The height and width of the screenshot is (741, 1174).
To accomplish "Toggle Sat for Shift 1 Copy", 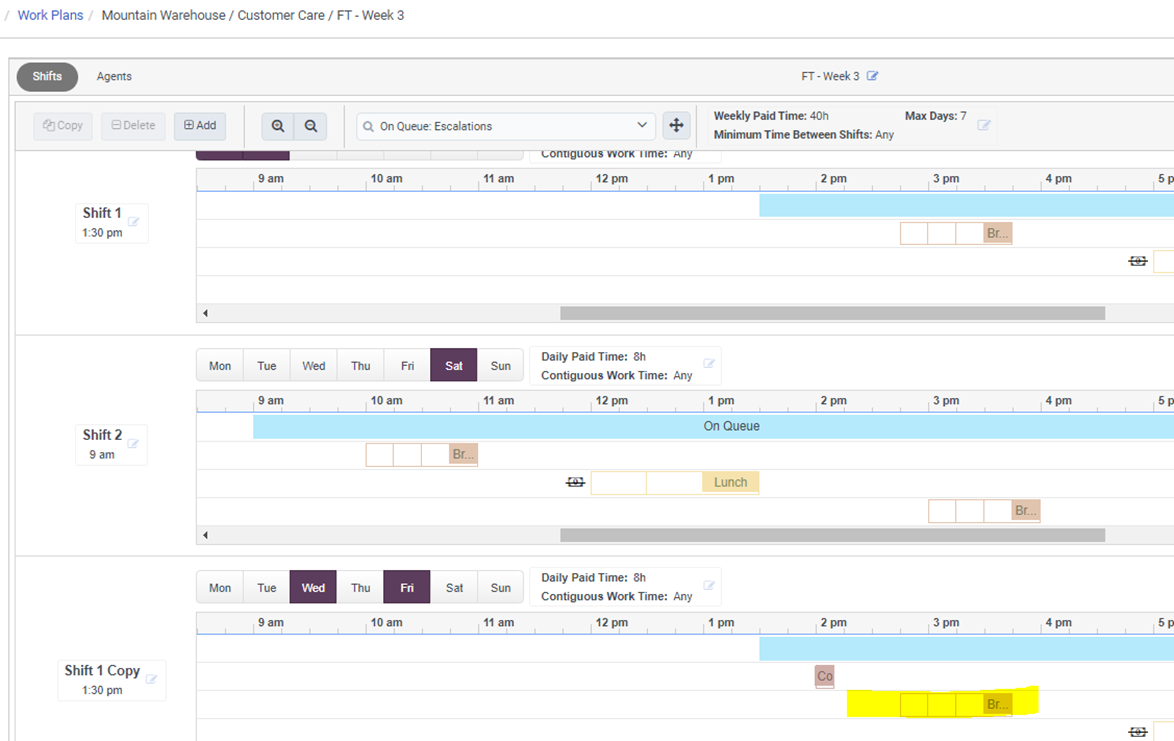I will coord(454,588).
